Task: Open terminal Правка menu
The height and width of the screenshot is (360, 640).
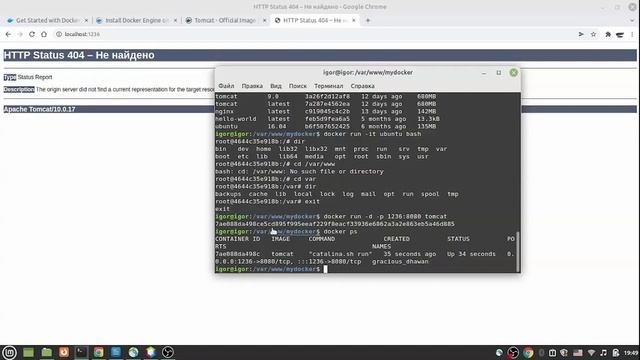Action: click(252, 86)
